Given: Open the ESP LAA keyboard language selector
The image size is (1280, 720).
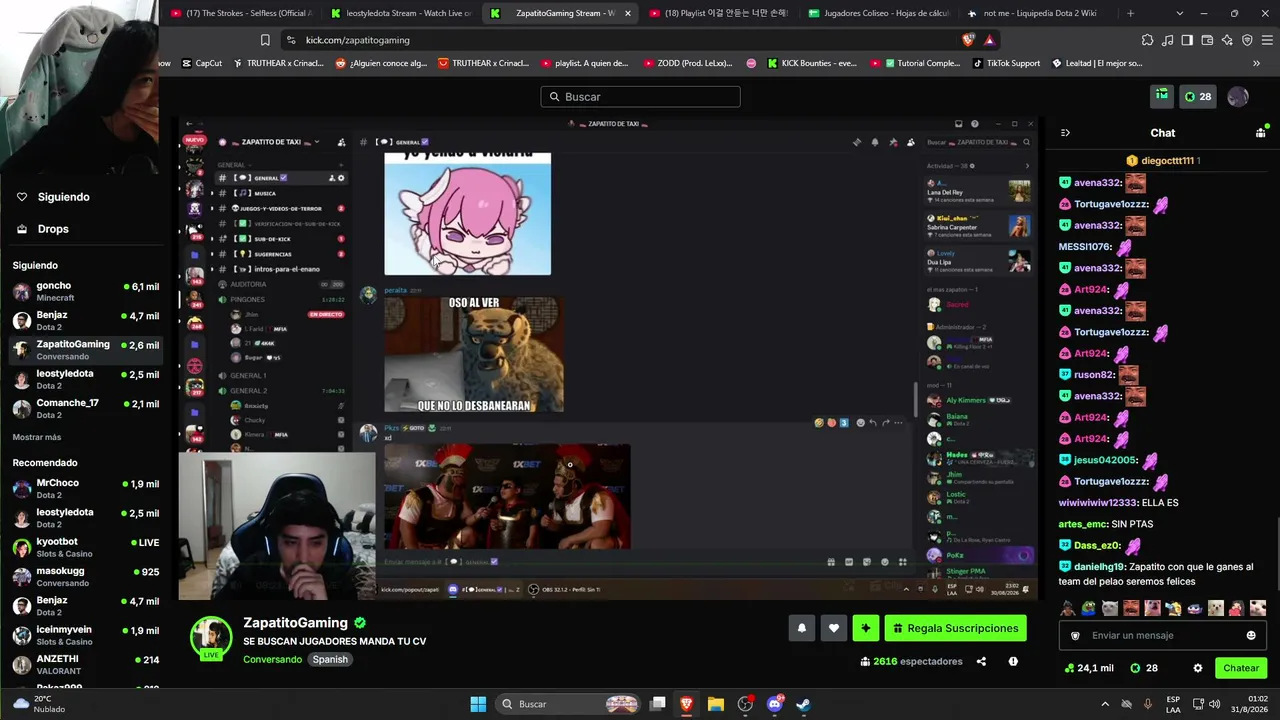Looking at the screenshot, I should [1173, 704].
